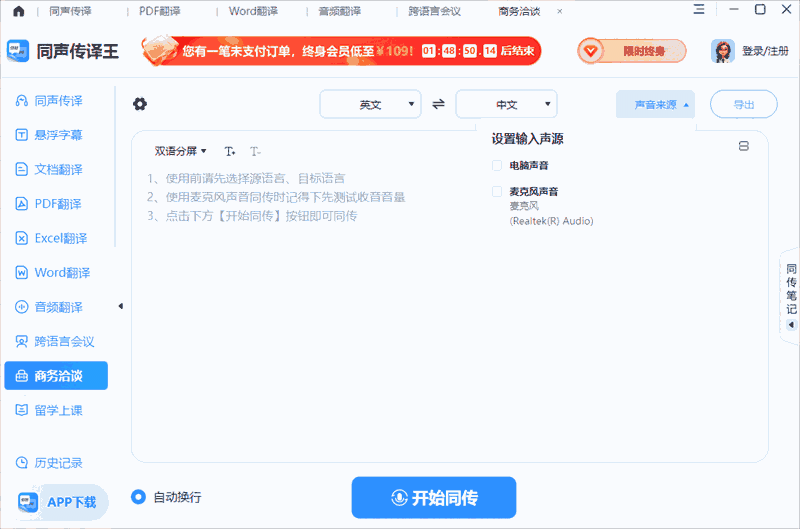The width and height of the screenshot is (800, 529).
Task: Close the 商务洽谈 tab with its x
Action: click(560, 11)
